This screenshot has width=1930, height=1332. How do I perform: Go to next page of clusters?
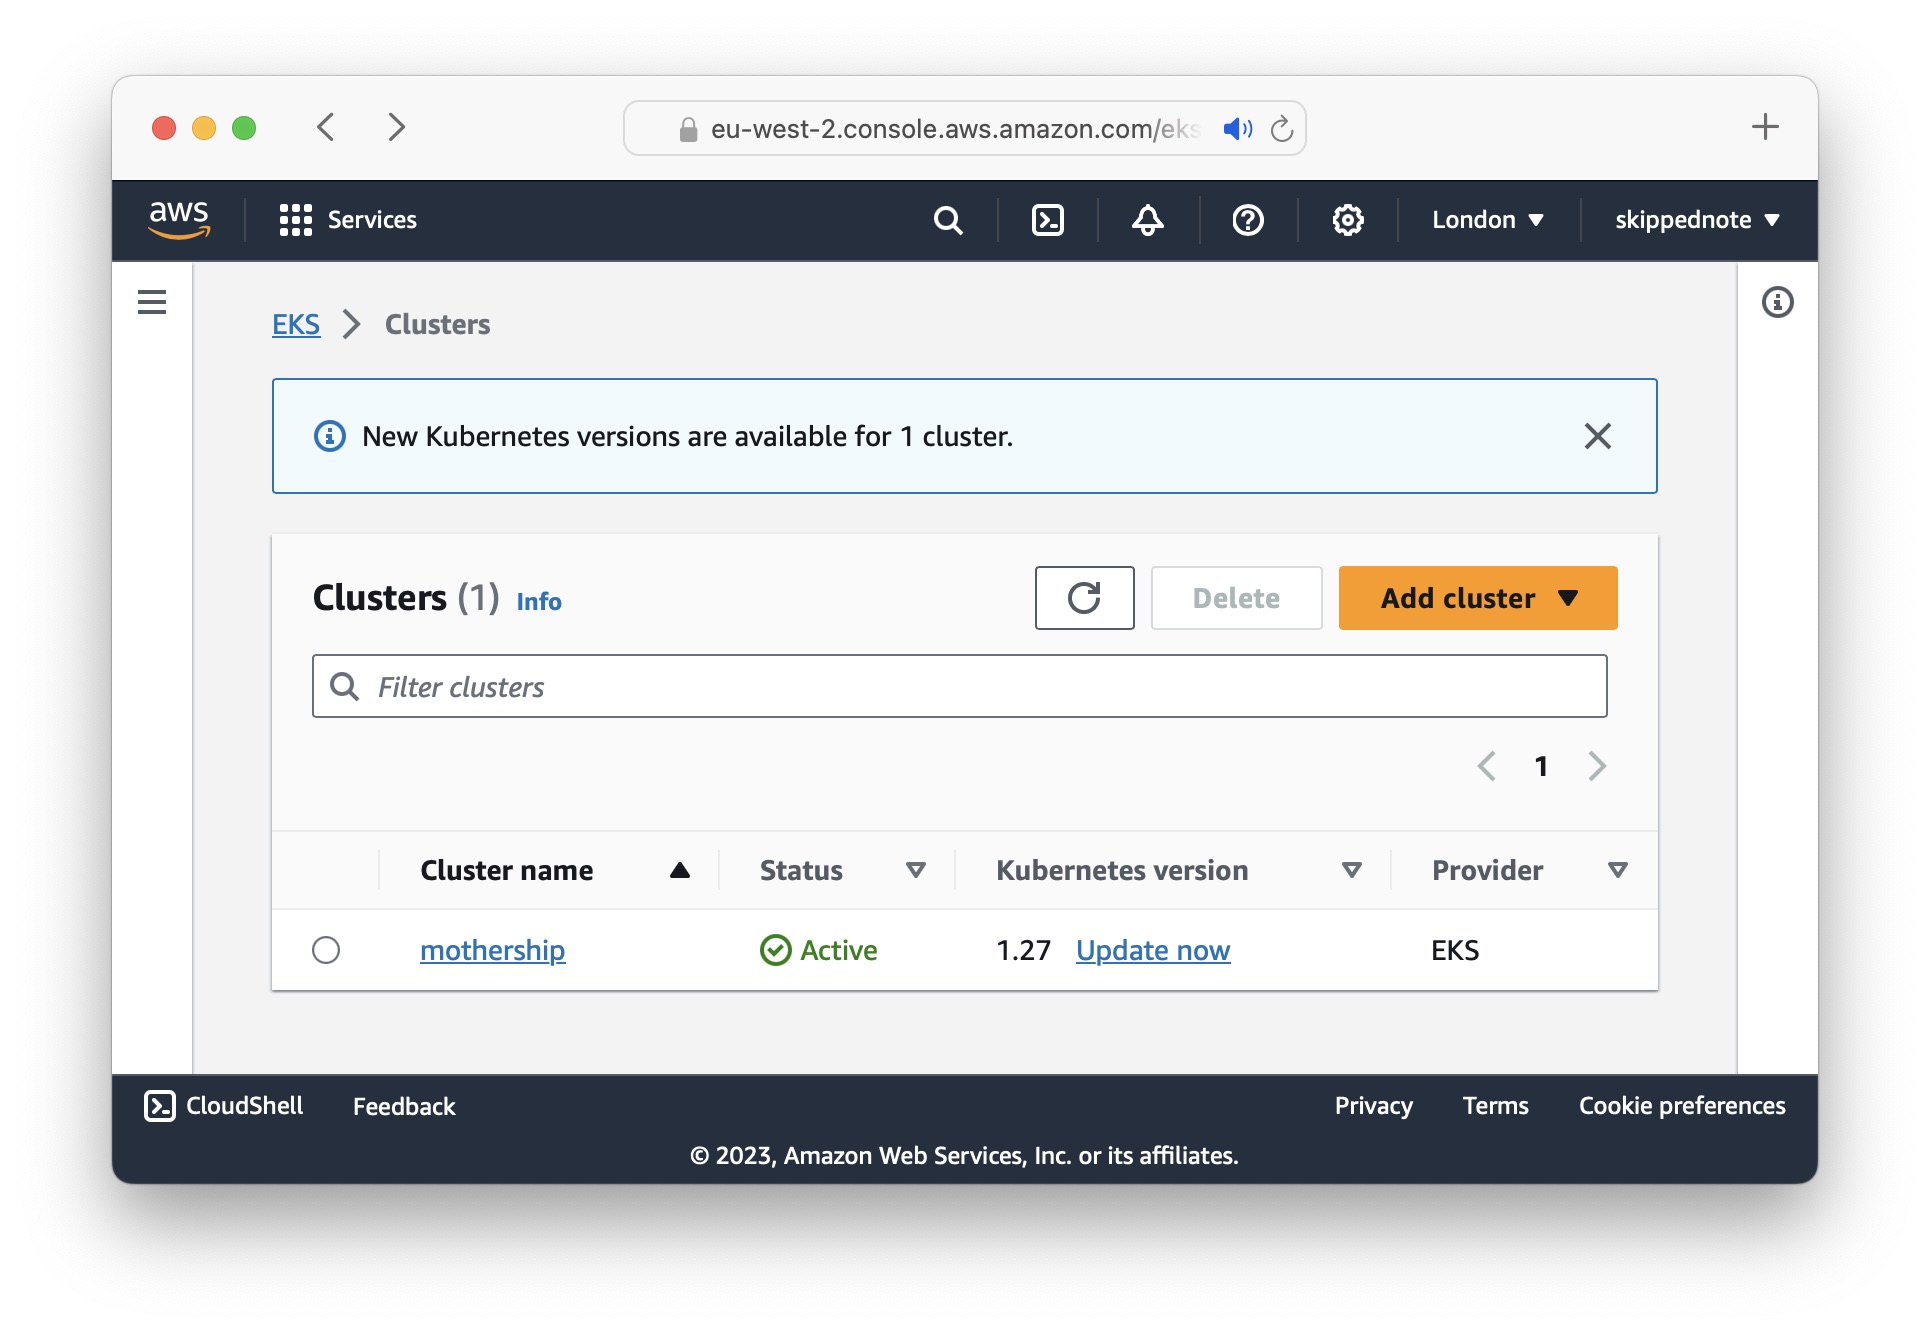[1597, 766]
